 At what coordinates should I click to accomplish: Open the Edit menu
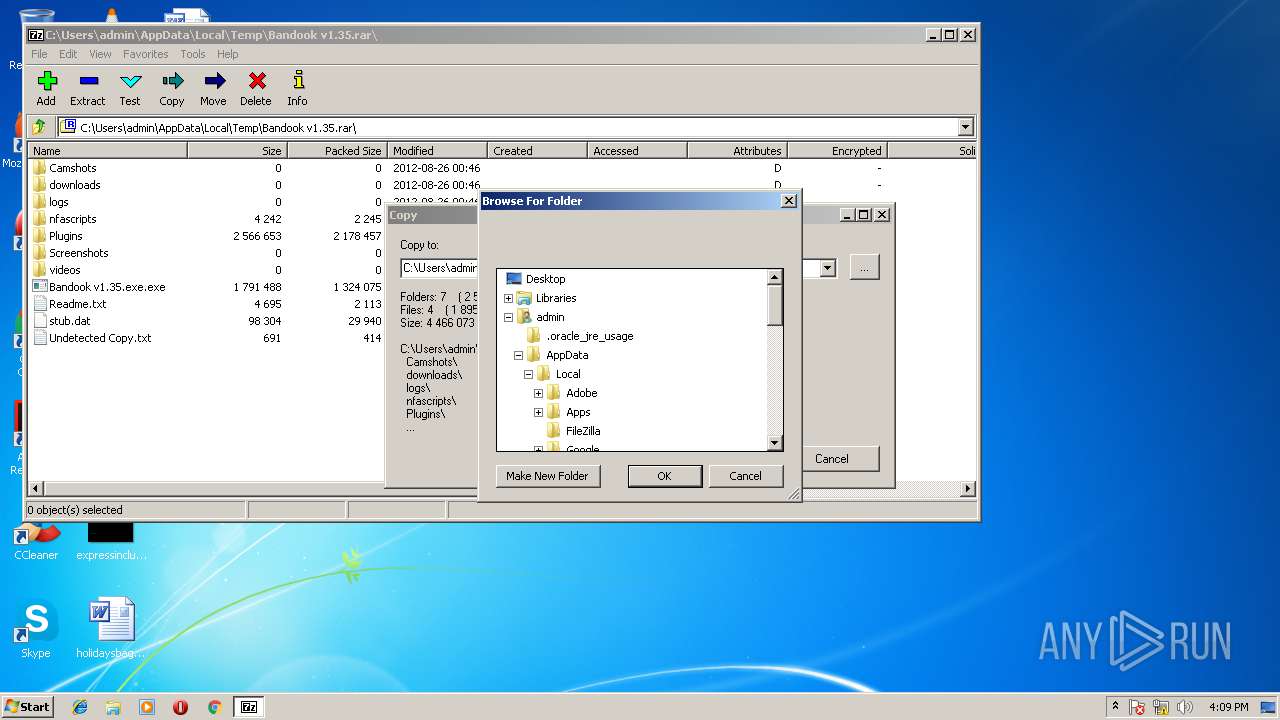(x=68, y=54)
